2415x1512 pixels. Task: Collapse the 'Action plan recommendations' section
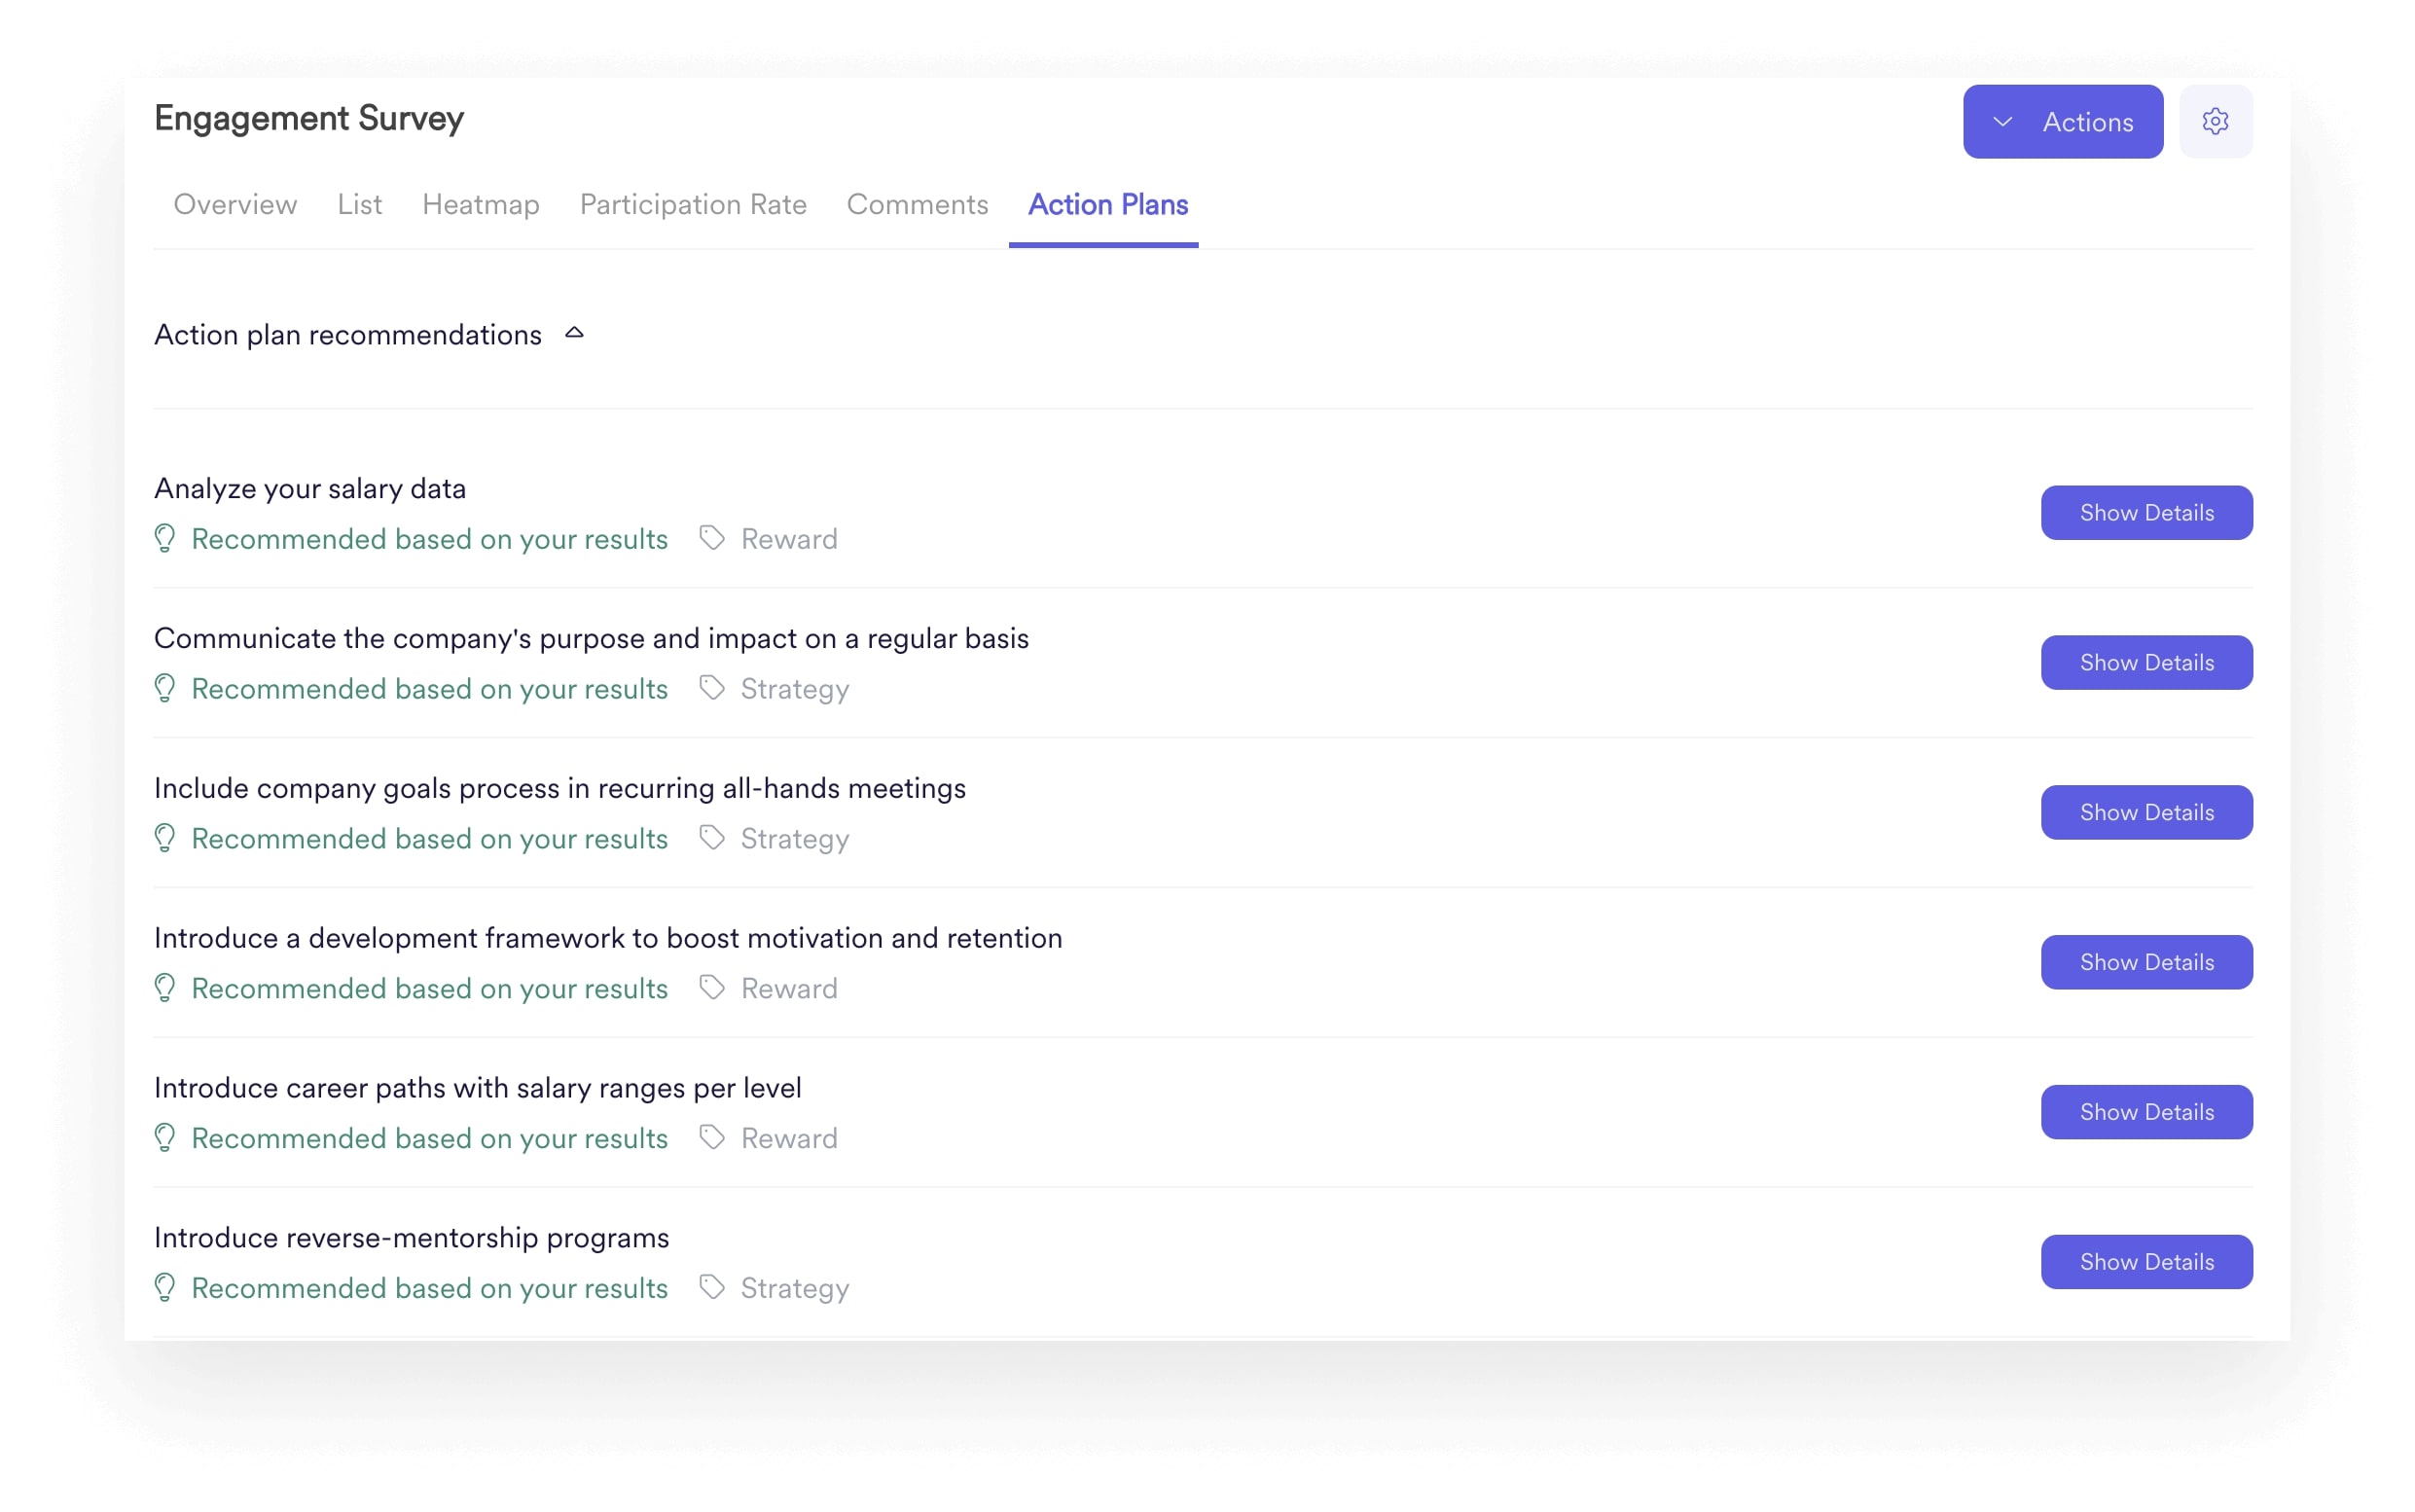pos(575,333)
